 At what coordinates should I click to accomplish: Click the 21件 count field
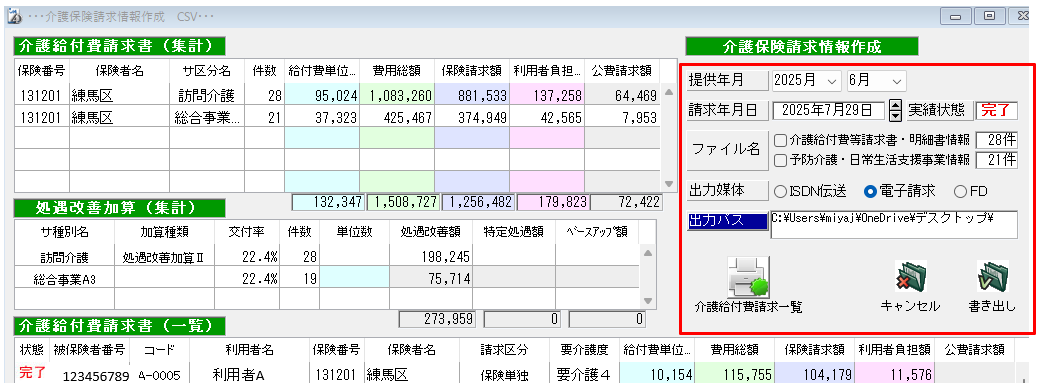(997, 159)
